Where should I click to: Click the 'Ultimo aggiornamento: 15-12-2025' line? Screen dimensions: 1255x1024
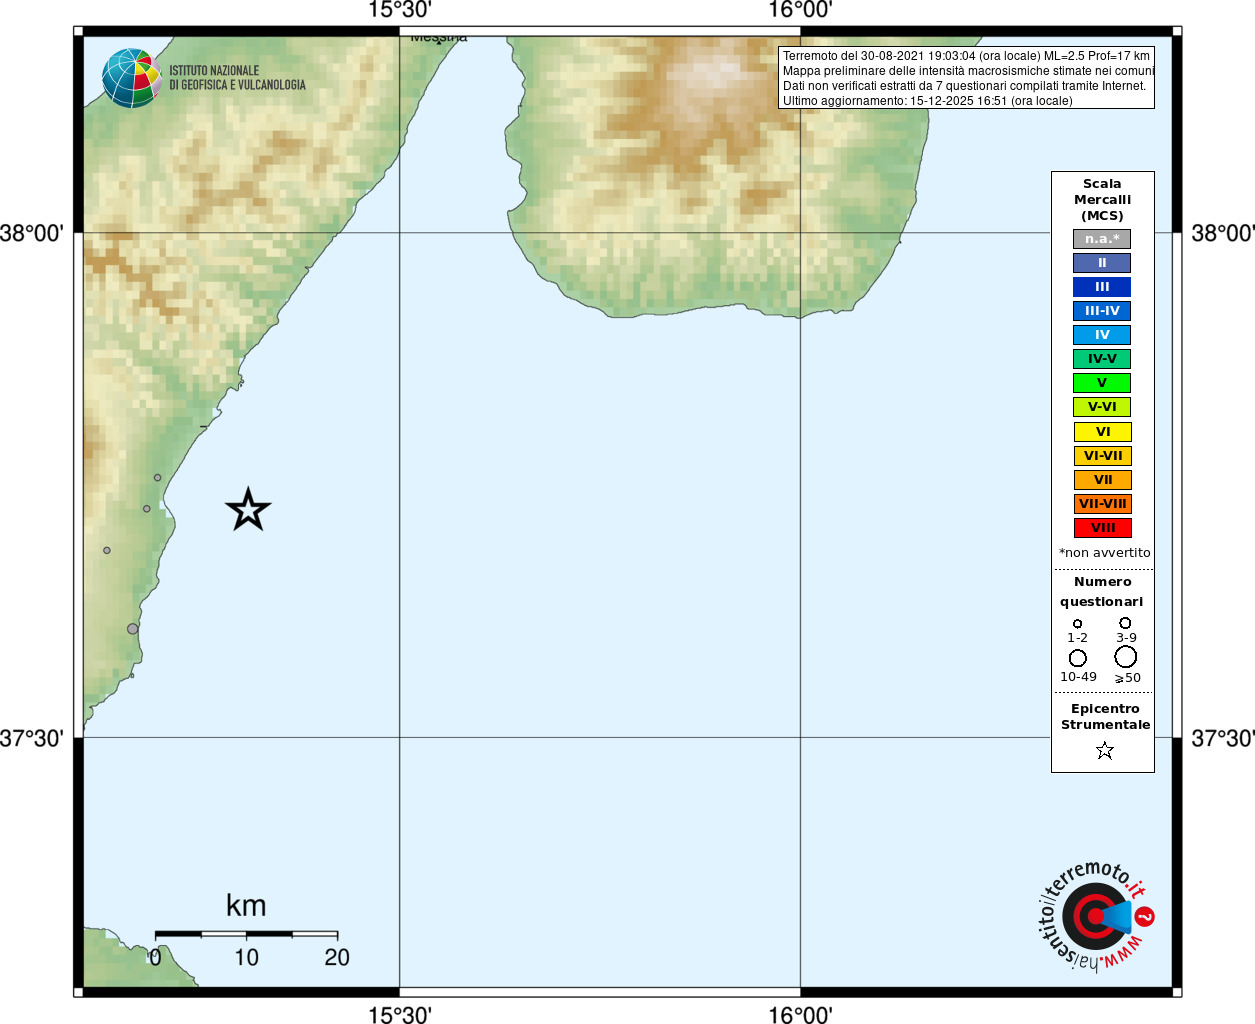[x=927, y=101]
